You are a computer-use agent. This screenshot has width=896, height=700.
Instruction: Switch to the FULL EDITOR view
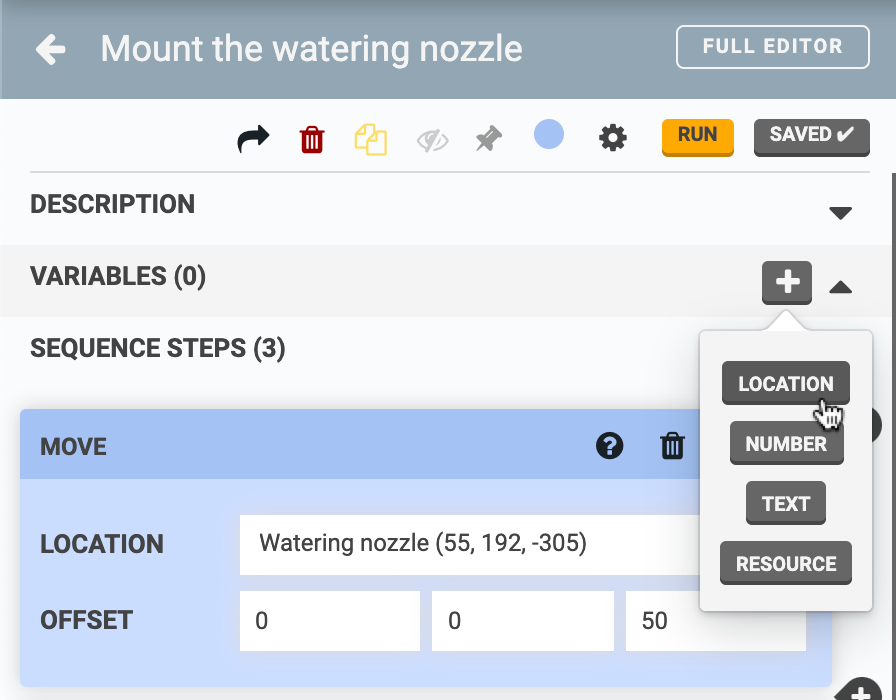point(772,46)
